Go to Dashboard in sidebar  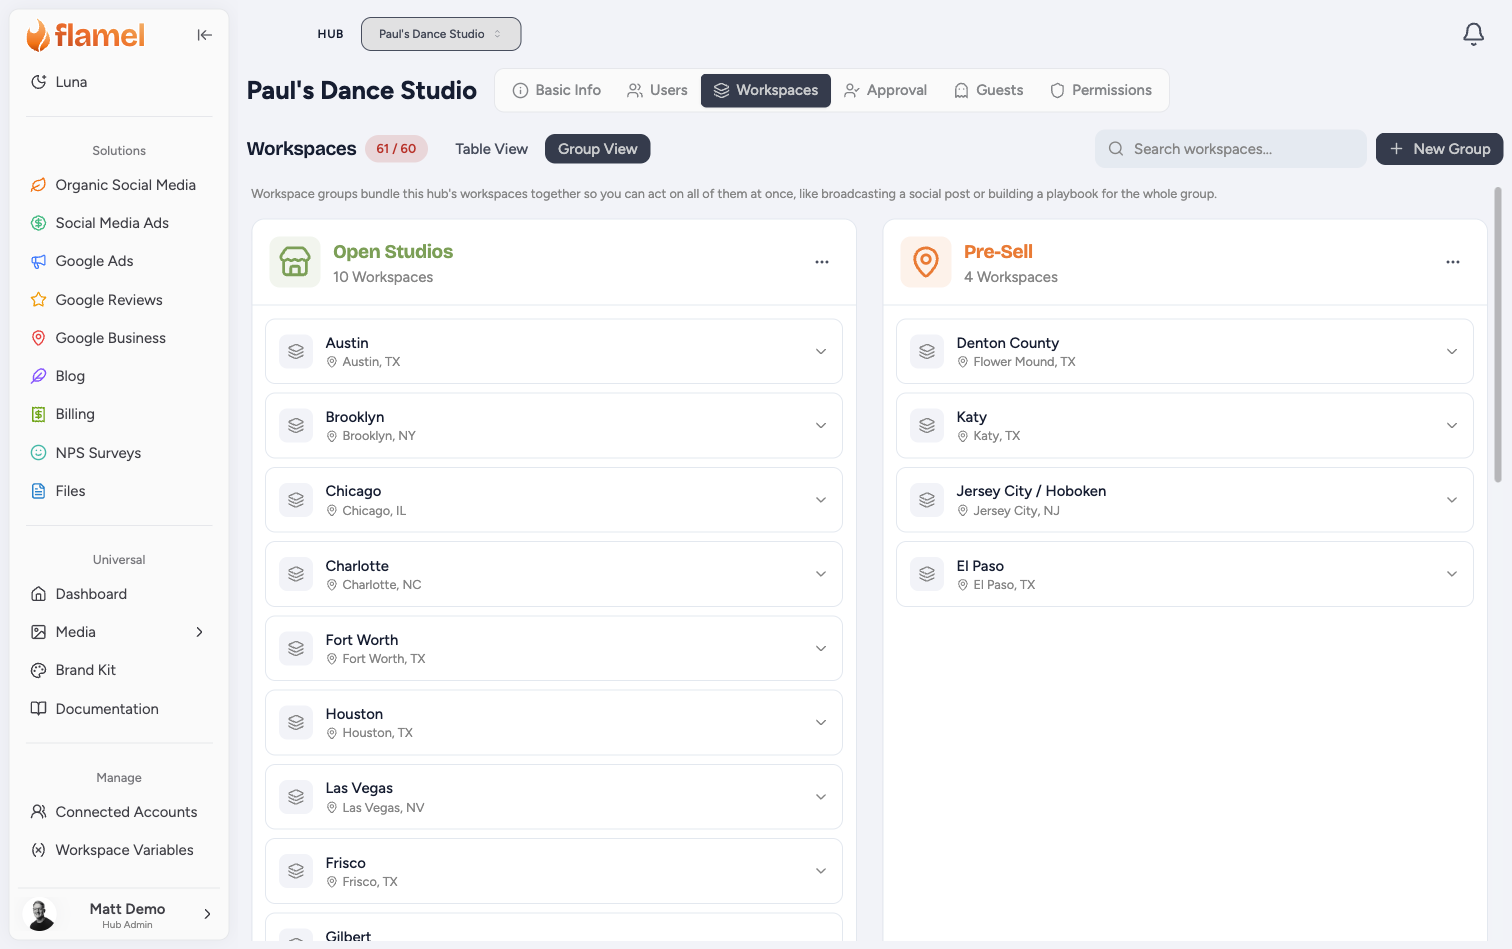(119, 594)
